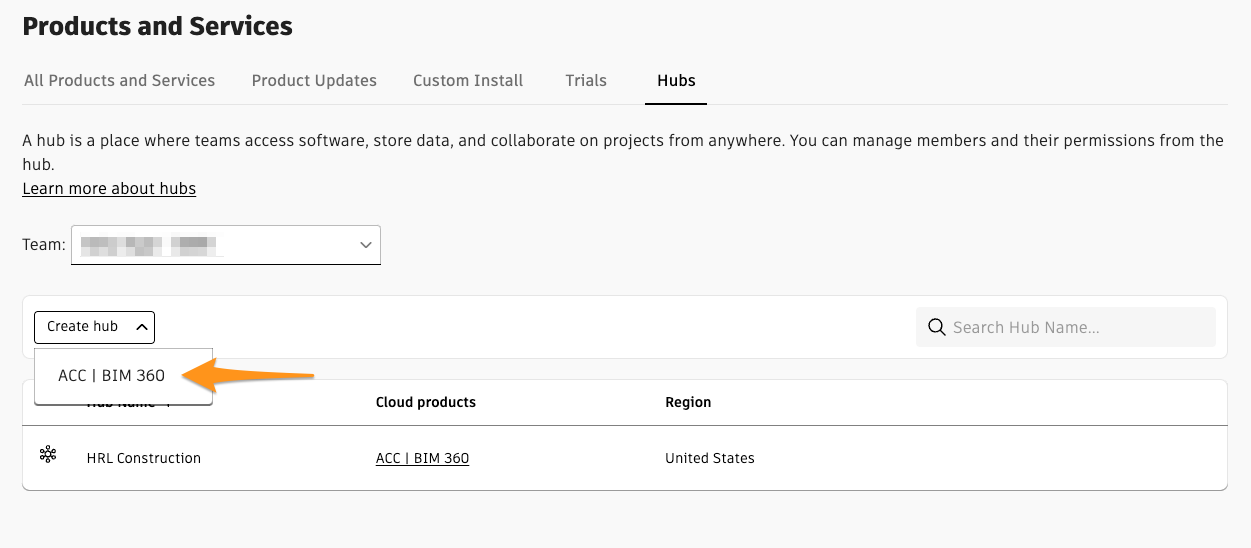Screen dimensions: 1251x548
Task: Open the ACC | BIM 360 link in the HRL row
Action: pos(422,458)
